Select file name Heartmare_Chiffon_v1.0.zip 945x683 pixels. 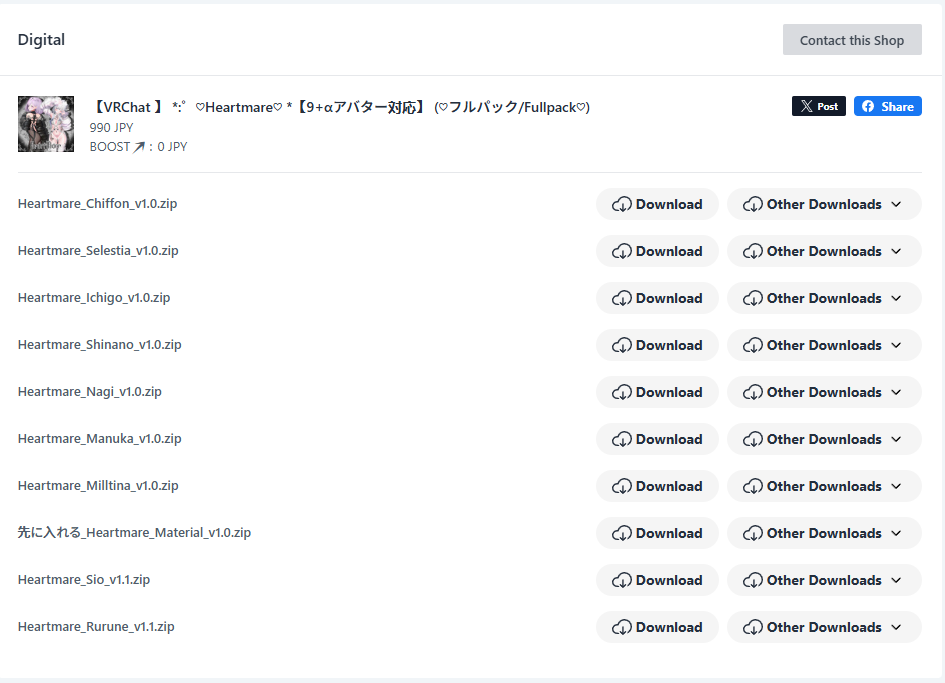pyautogui.click(x=98, y=204)
